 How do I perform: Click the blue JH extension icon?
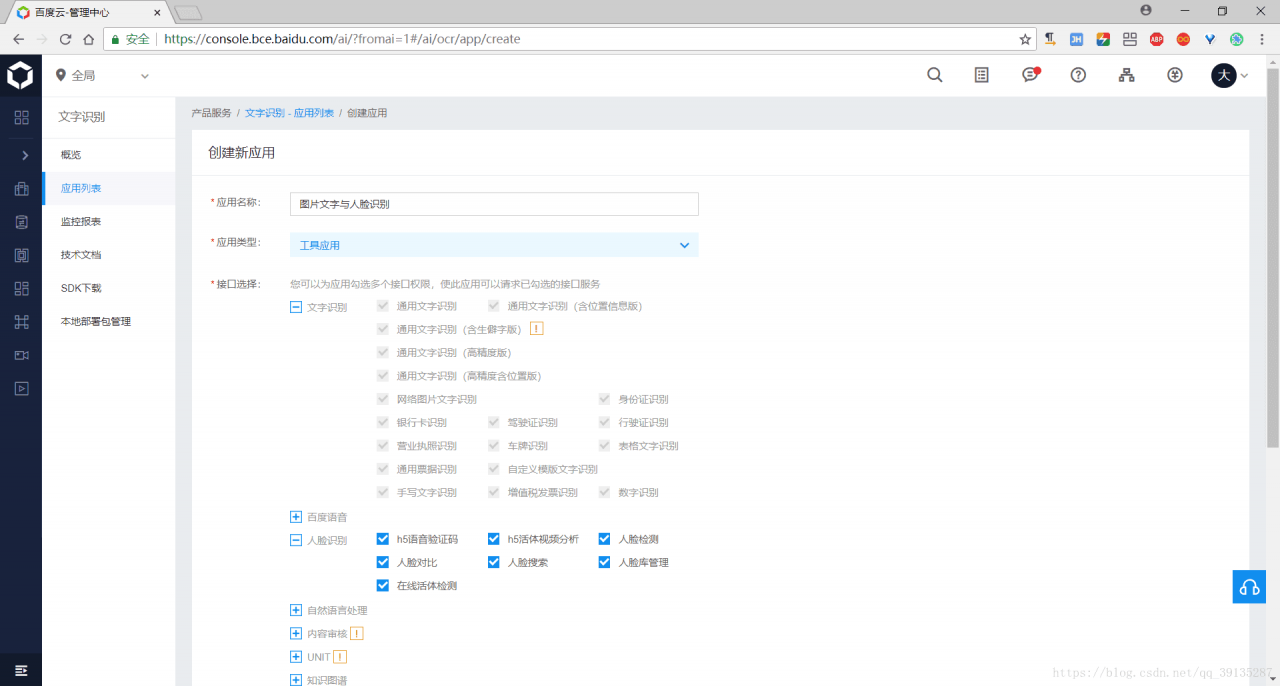click(1077, 39)
